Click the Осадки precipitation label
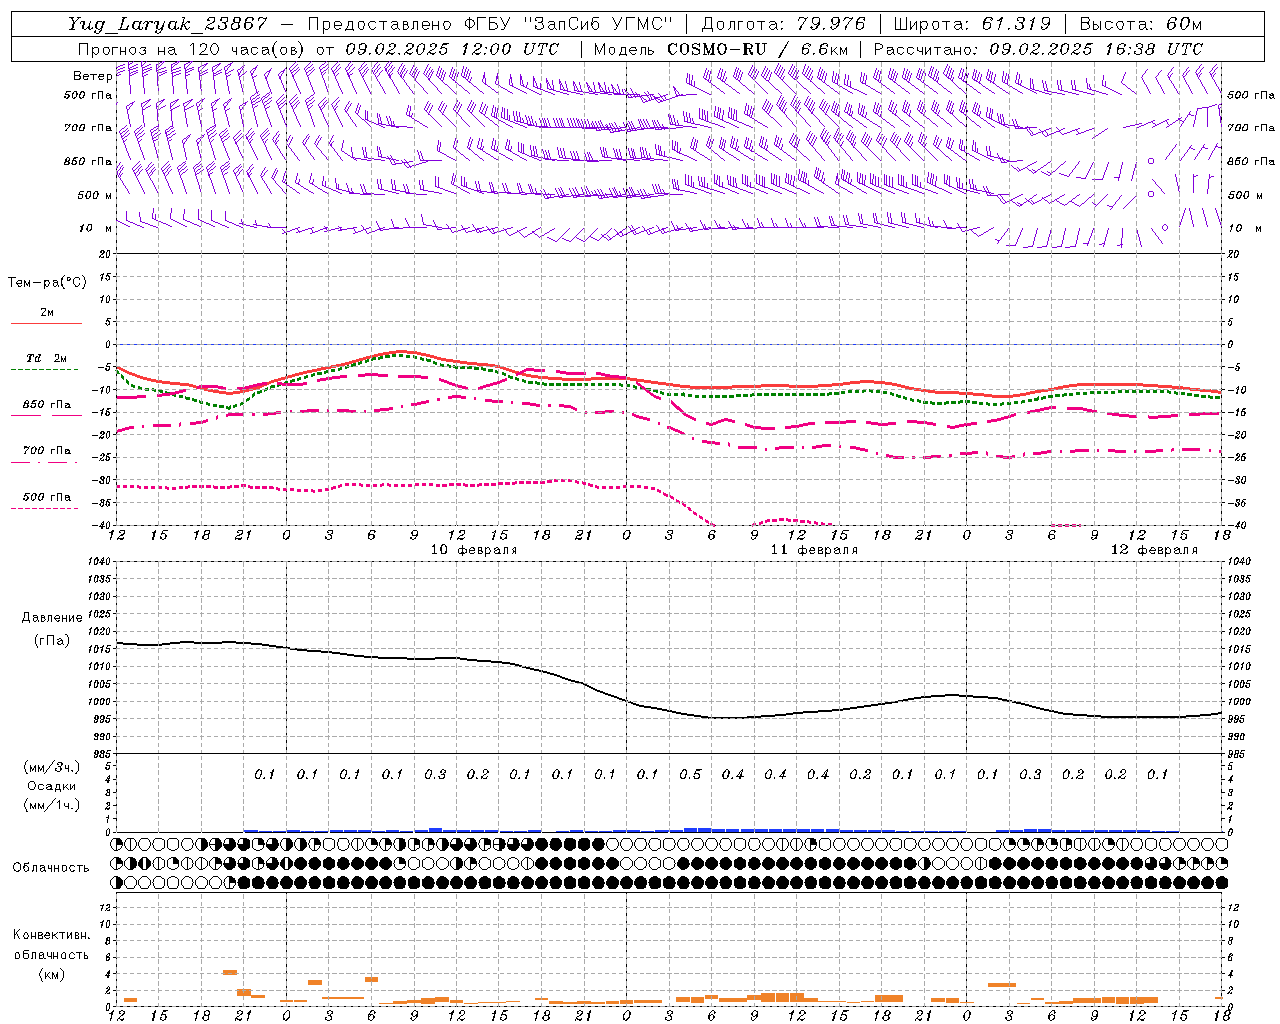The height and width of the screenshot is (1024, 1280). point(52,786)
